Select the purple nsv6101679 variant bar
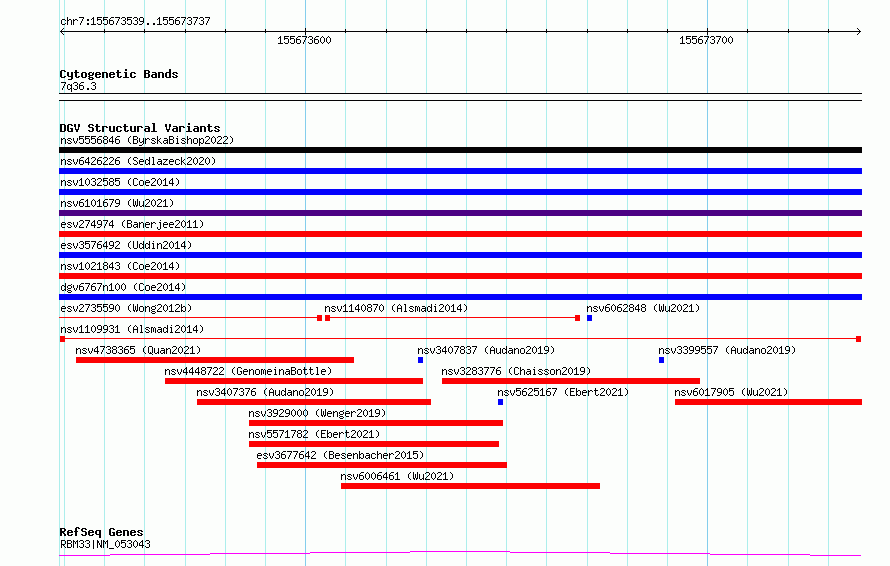 [460, 213]
